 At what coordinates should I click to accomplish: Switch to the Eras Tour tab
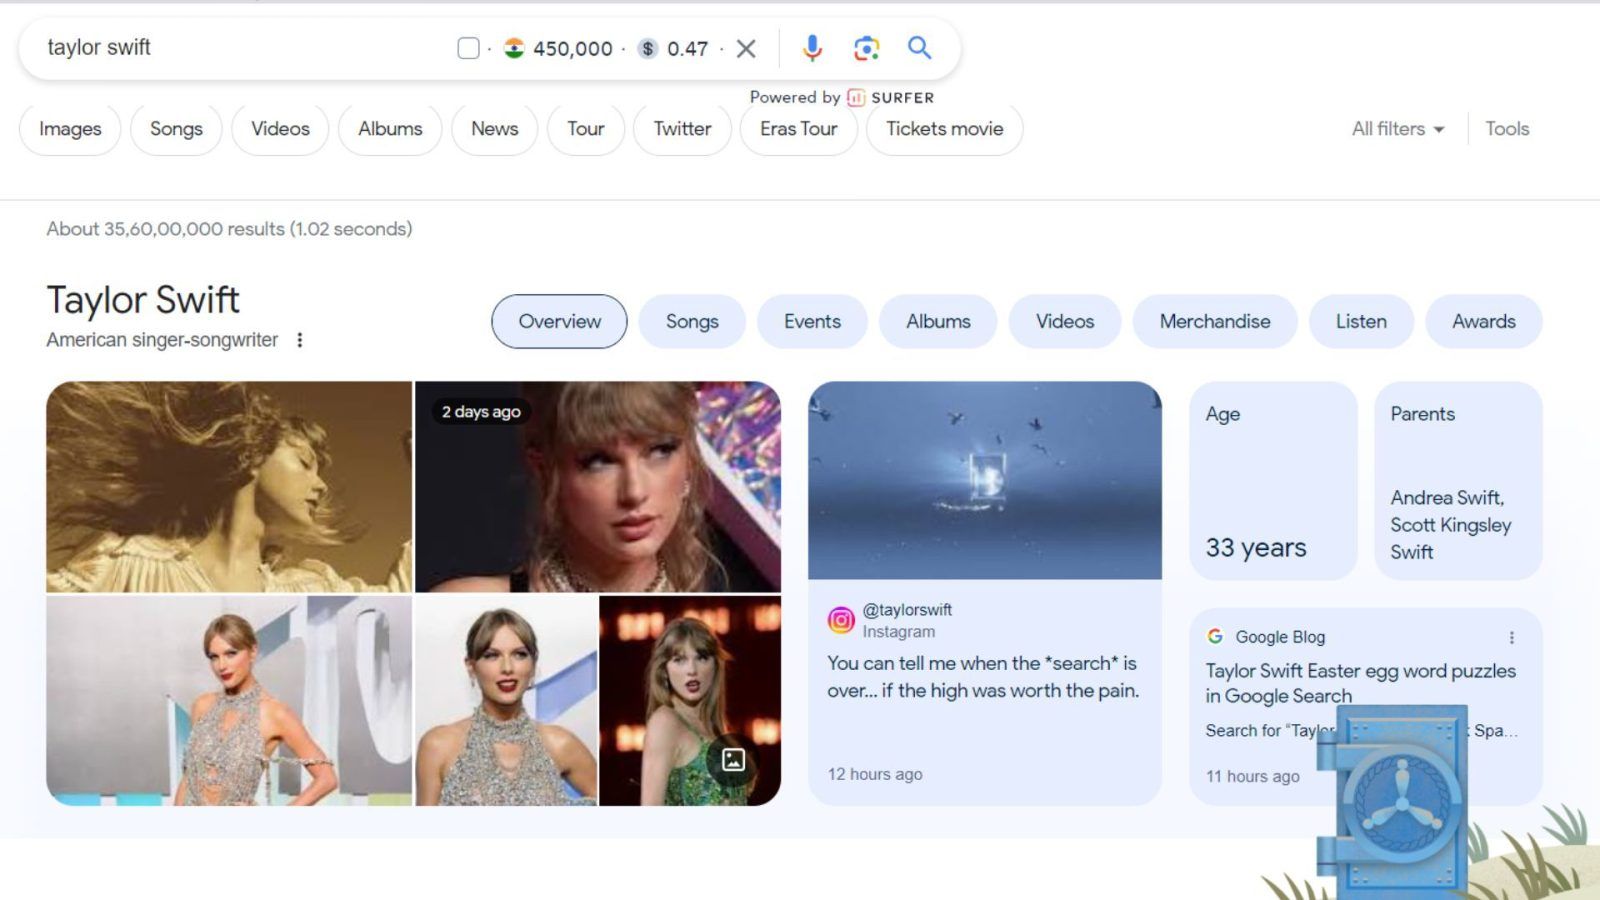click(798, 128)
